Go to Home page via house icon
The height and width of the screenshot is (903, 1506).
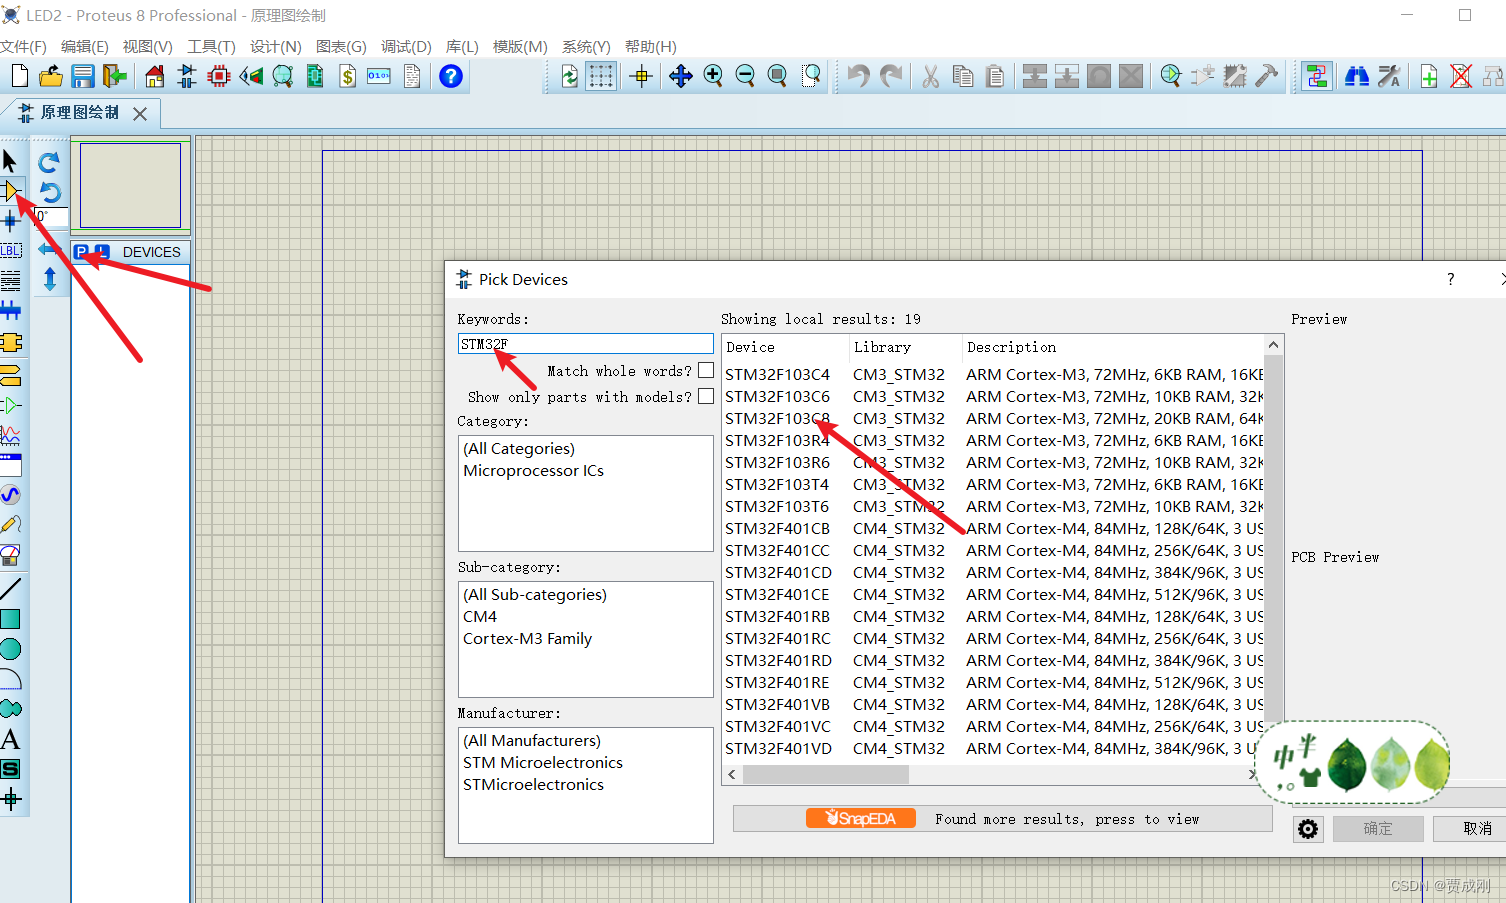pos(155,76)
